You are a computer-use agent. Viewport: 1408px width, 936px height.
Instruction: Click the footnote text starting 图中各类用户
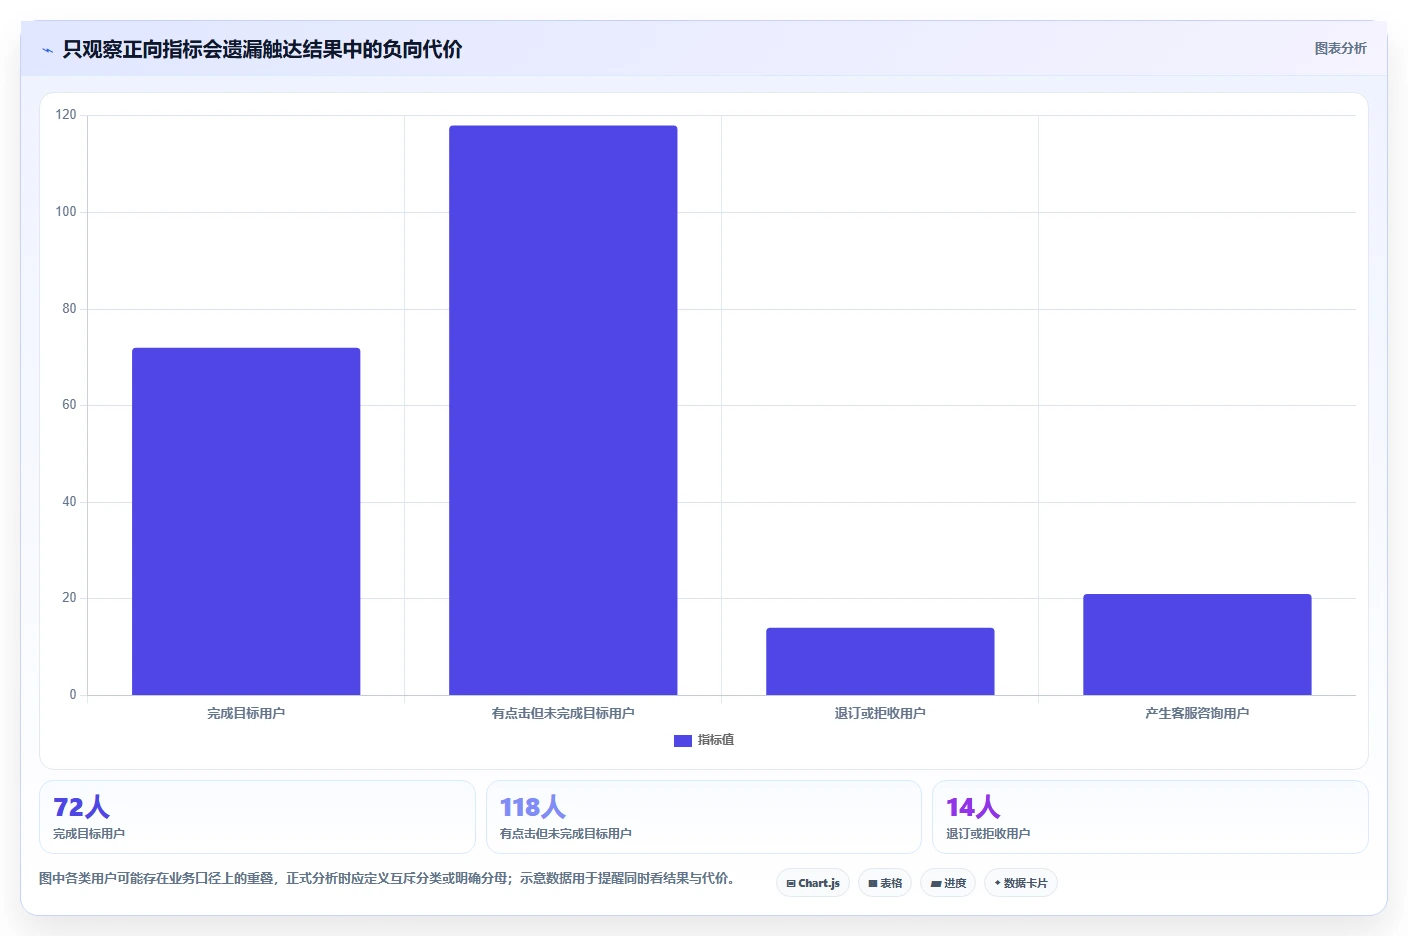point(390,879)
